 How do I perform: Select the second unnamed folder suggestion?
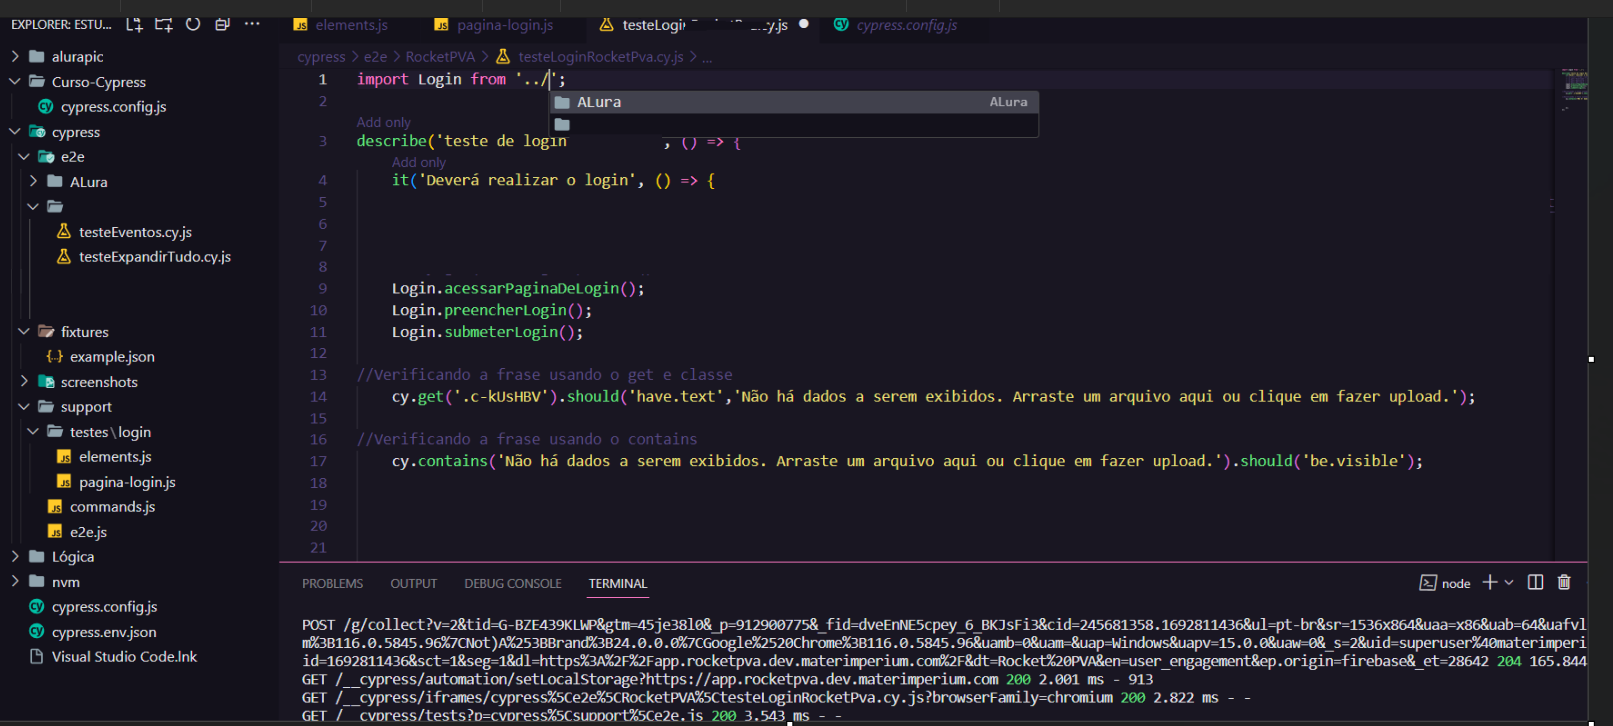794,125
